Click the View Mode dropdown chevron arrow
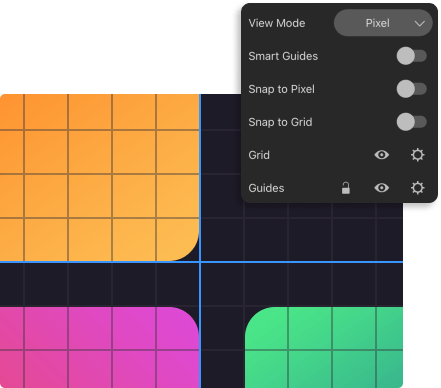441x388 pixels. (x=420, y=24)
